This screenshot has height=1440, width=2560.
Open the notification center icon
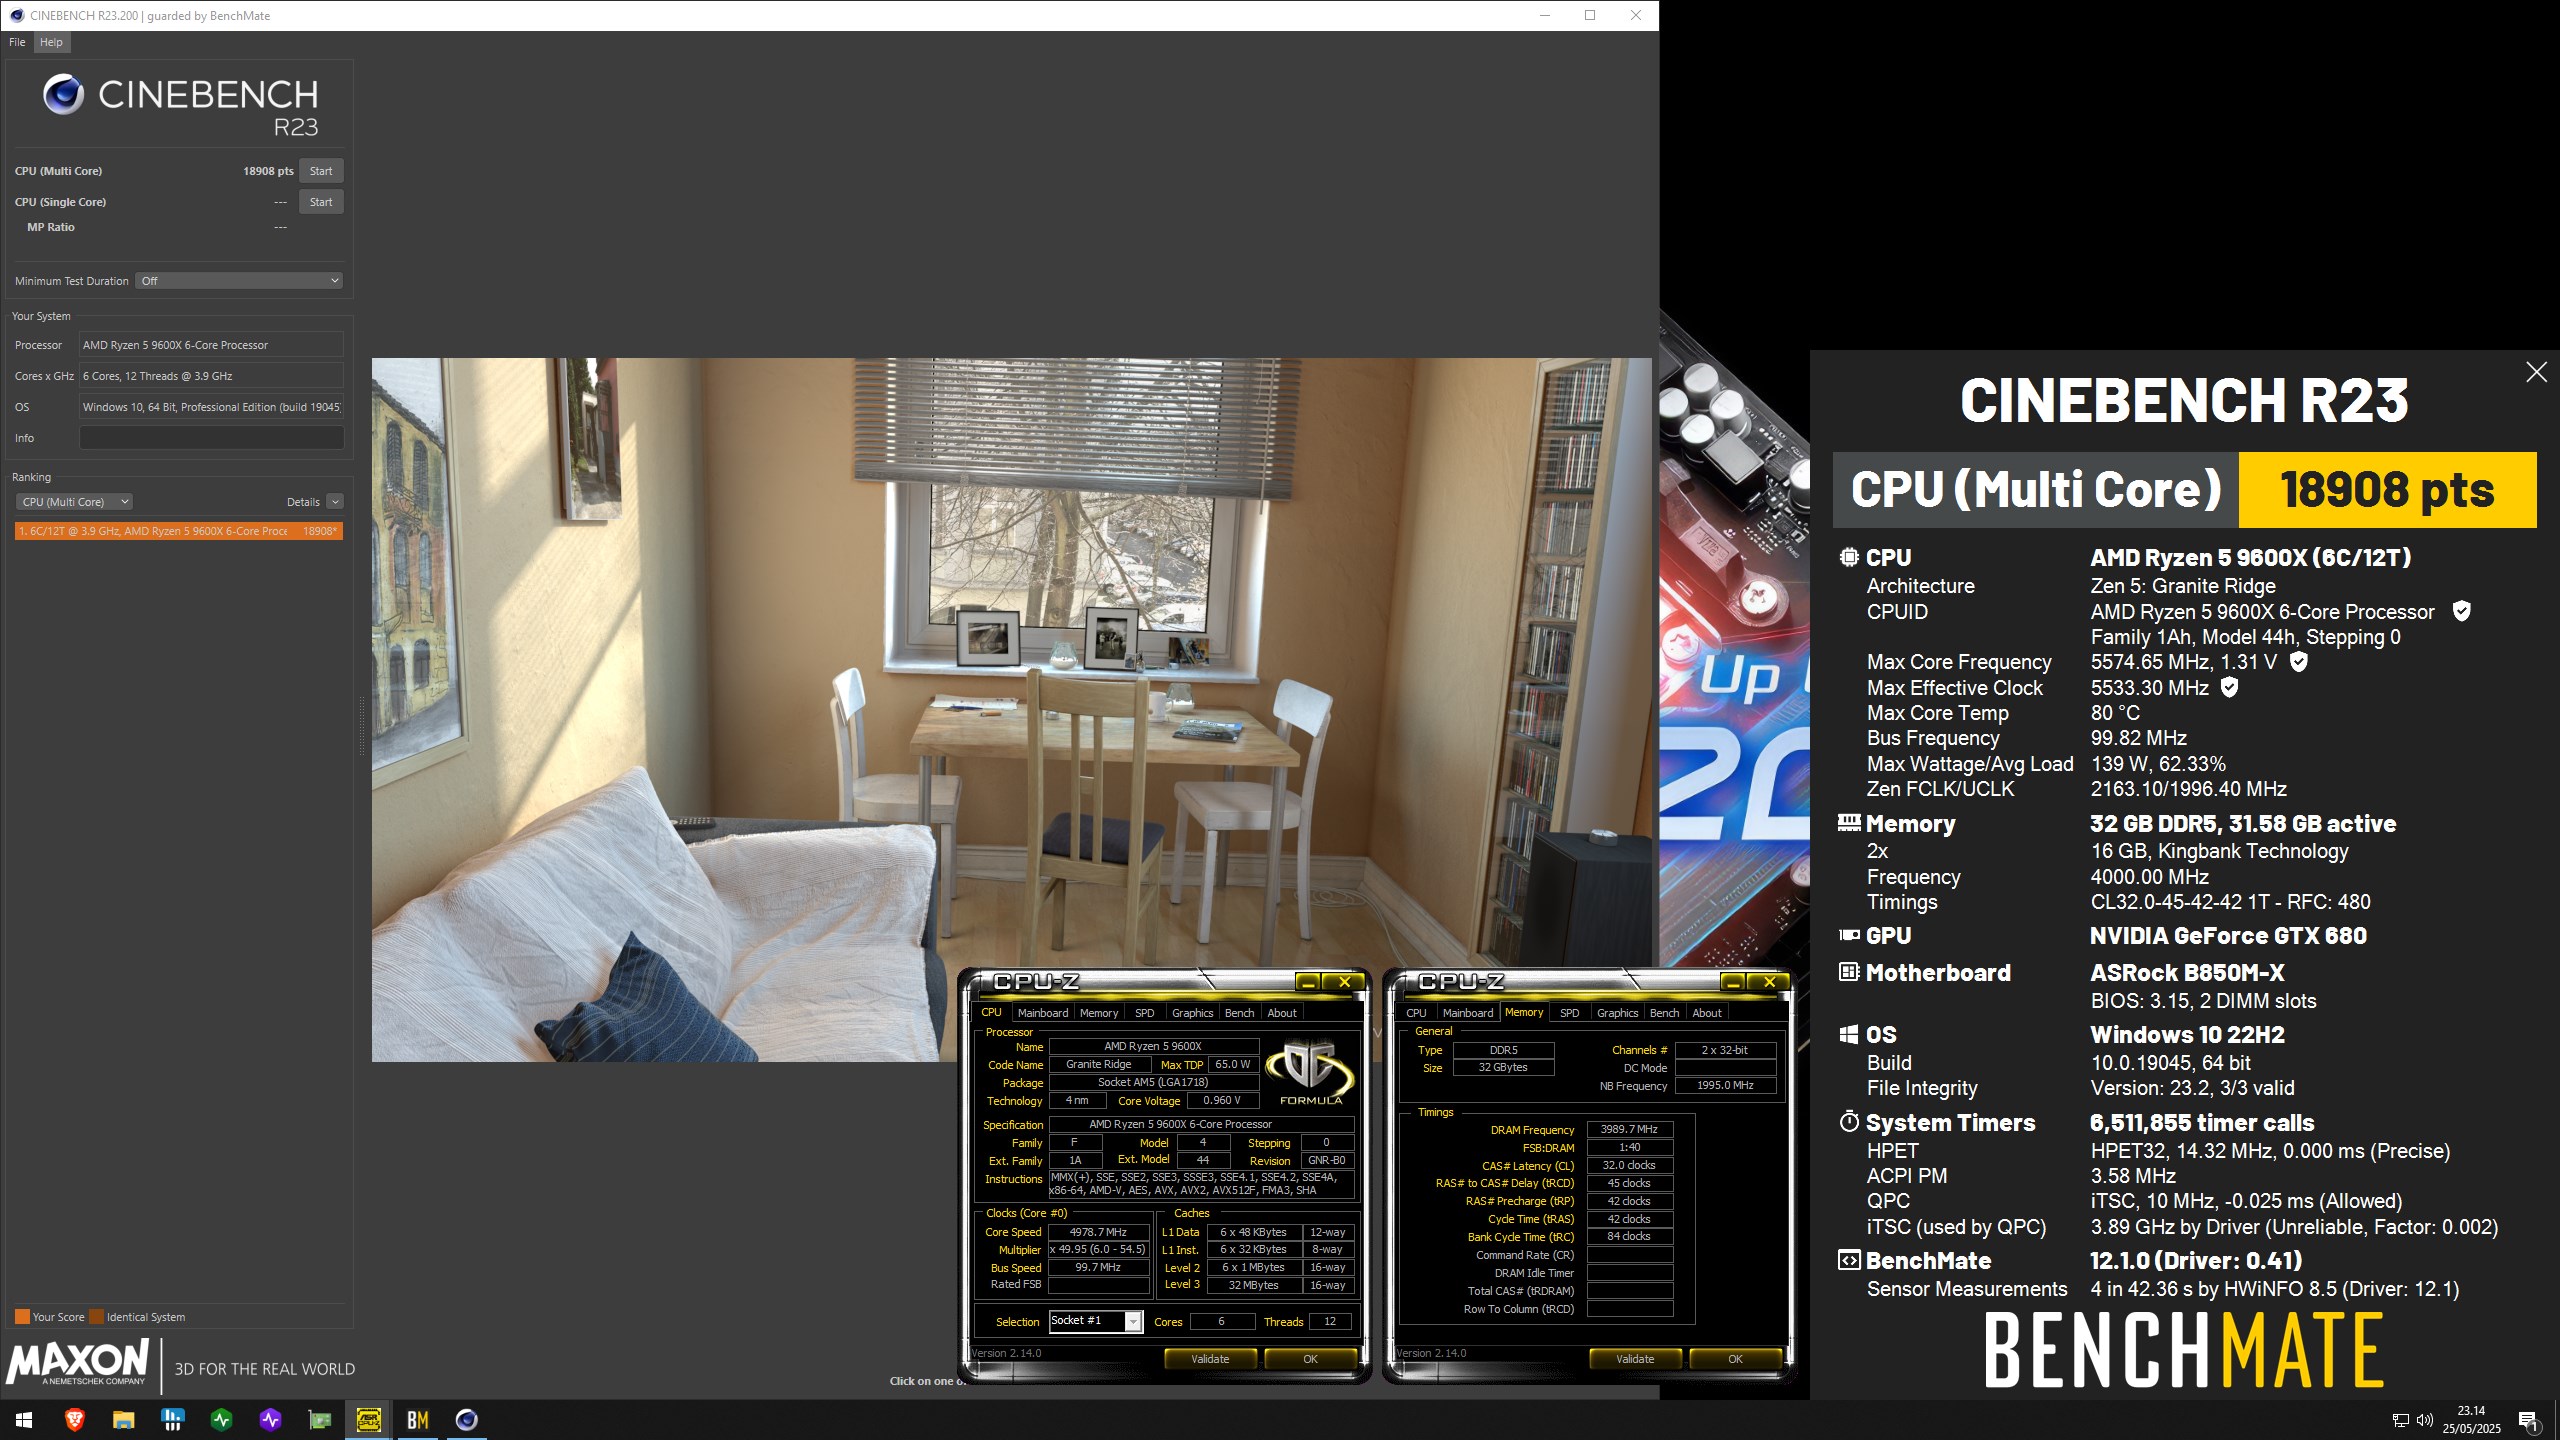pyautogui.click(x=2529, y=1420)
